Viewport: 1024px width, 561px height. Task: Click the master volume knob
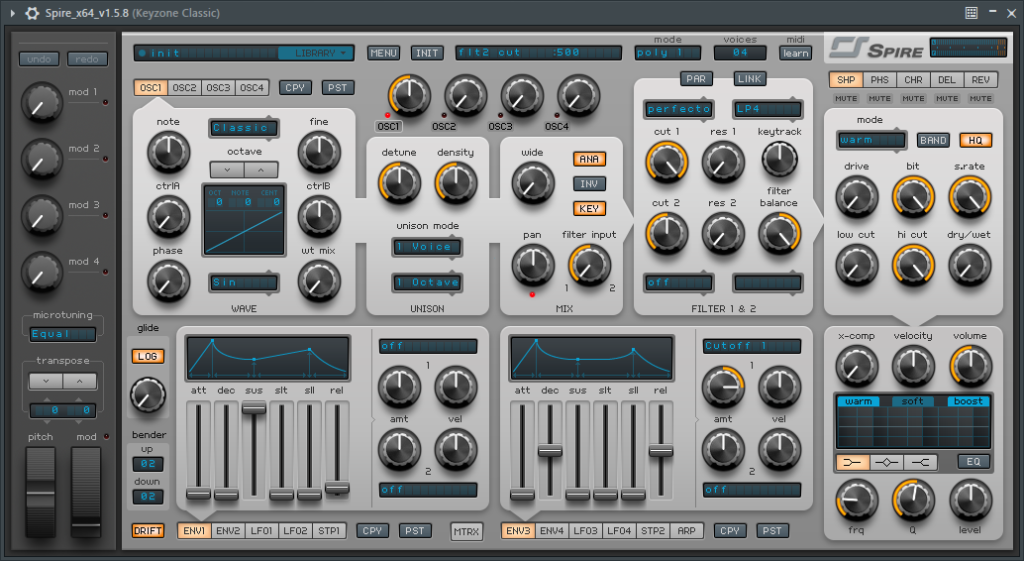970,366
